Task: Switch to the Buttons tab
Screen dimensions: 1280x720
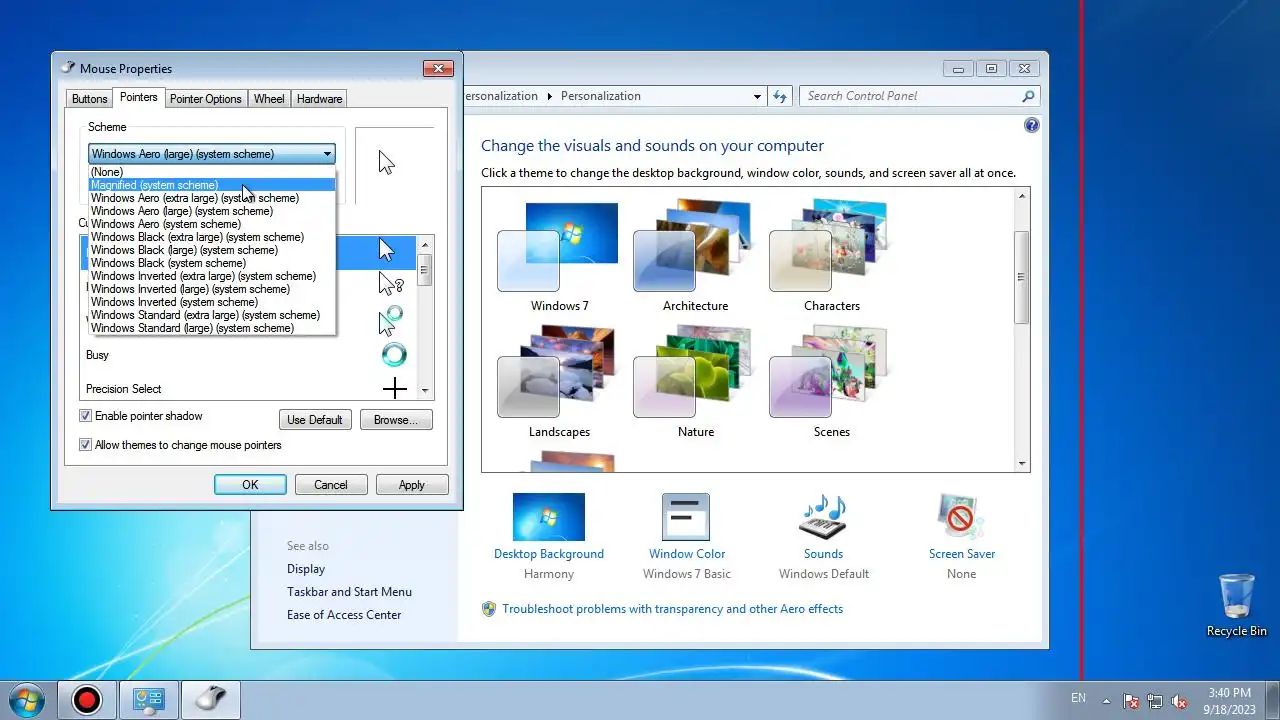Action: tap(89, 99)
